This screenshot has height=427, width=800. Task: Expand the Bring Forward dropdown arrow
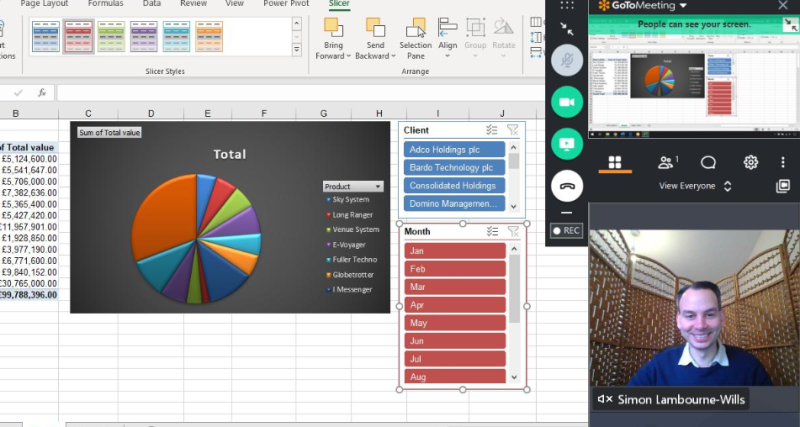point(348,56)
